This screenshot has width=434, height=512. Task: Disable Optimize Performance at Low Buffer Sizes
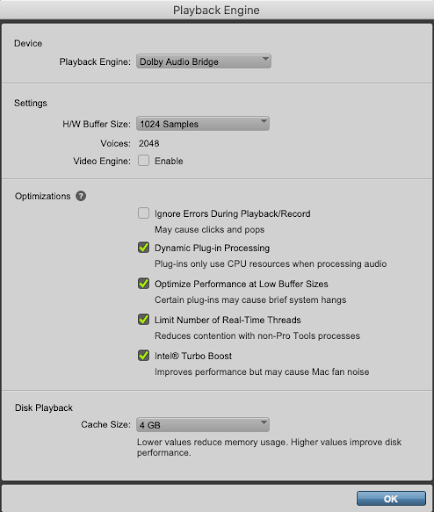(144, 284)
